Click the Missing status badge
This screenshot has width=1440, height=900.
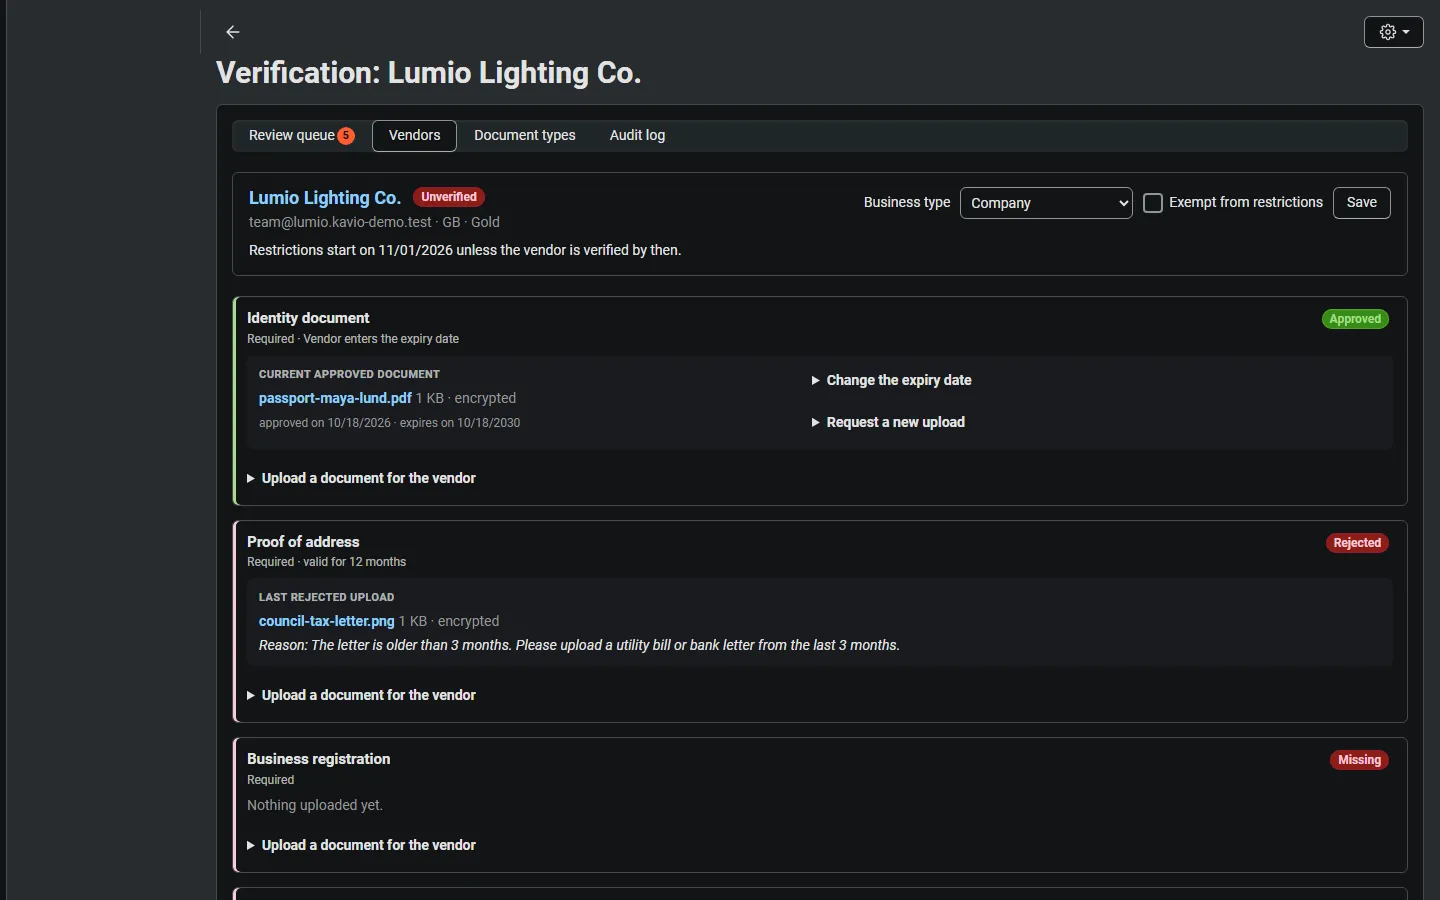click(x=1359, y=760)
